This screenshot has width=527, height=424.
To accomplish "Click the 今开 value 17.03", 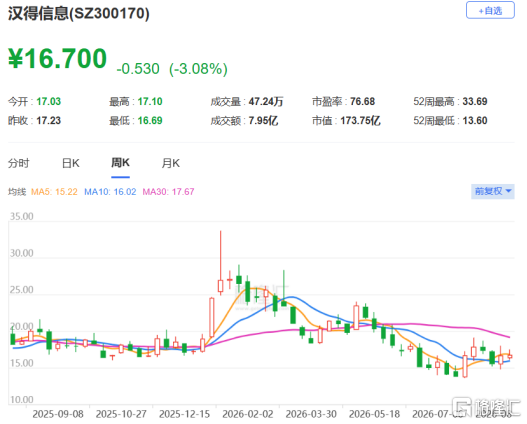I will pos(49,101).
